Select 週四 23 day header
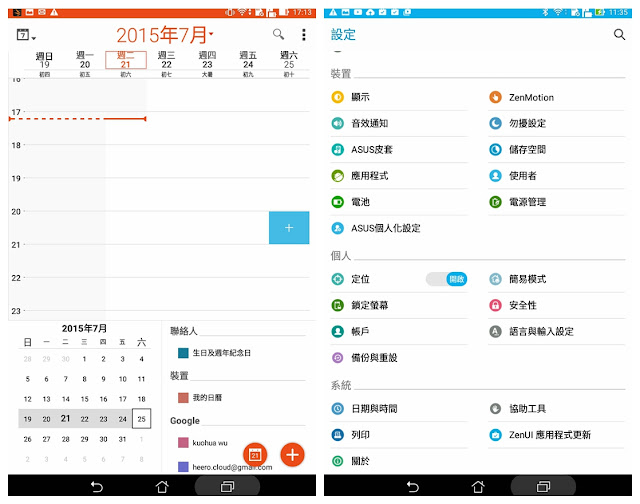This screenshot has width=640, height=504. 207,60
